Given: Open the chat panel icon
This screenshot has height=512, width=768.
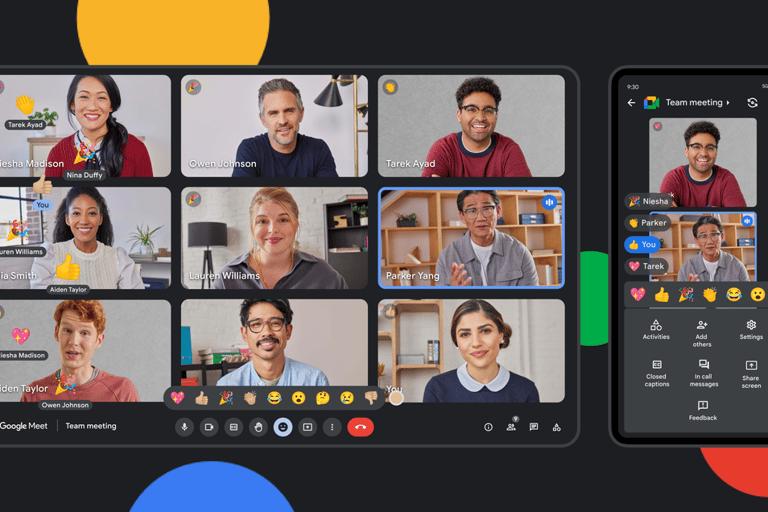Looking at the screenshot, I should (534, 427).
